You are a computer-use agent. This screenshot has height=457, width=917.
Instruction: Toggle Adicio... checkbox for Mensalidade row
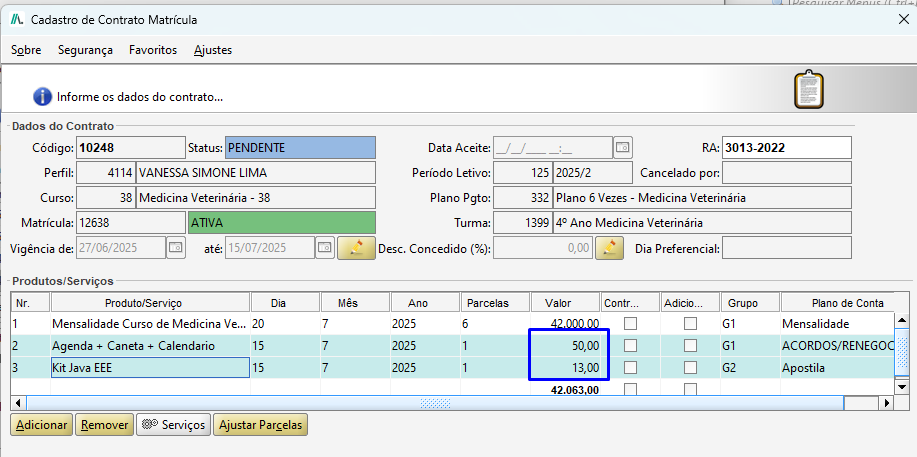(x=691, y=324)
